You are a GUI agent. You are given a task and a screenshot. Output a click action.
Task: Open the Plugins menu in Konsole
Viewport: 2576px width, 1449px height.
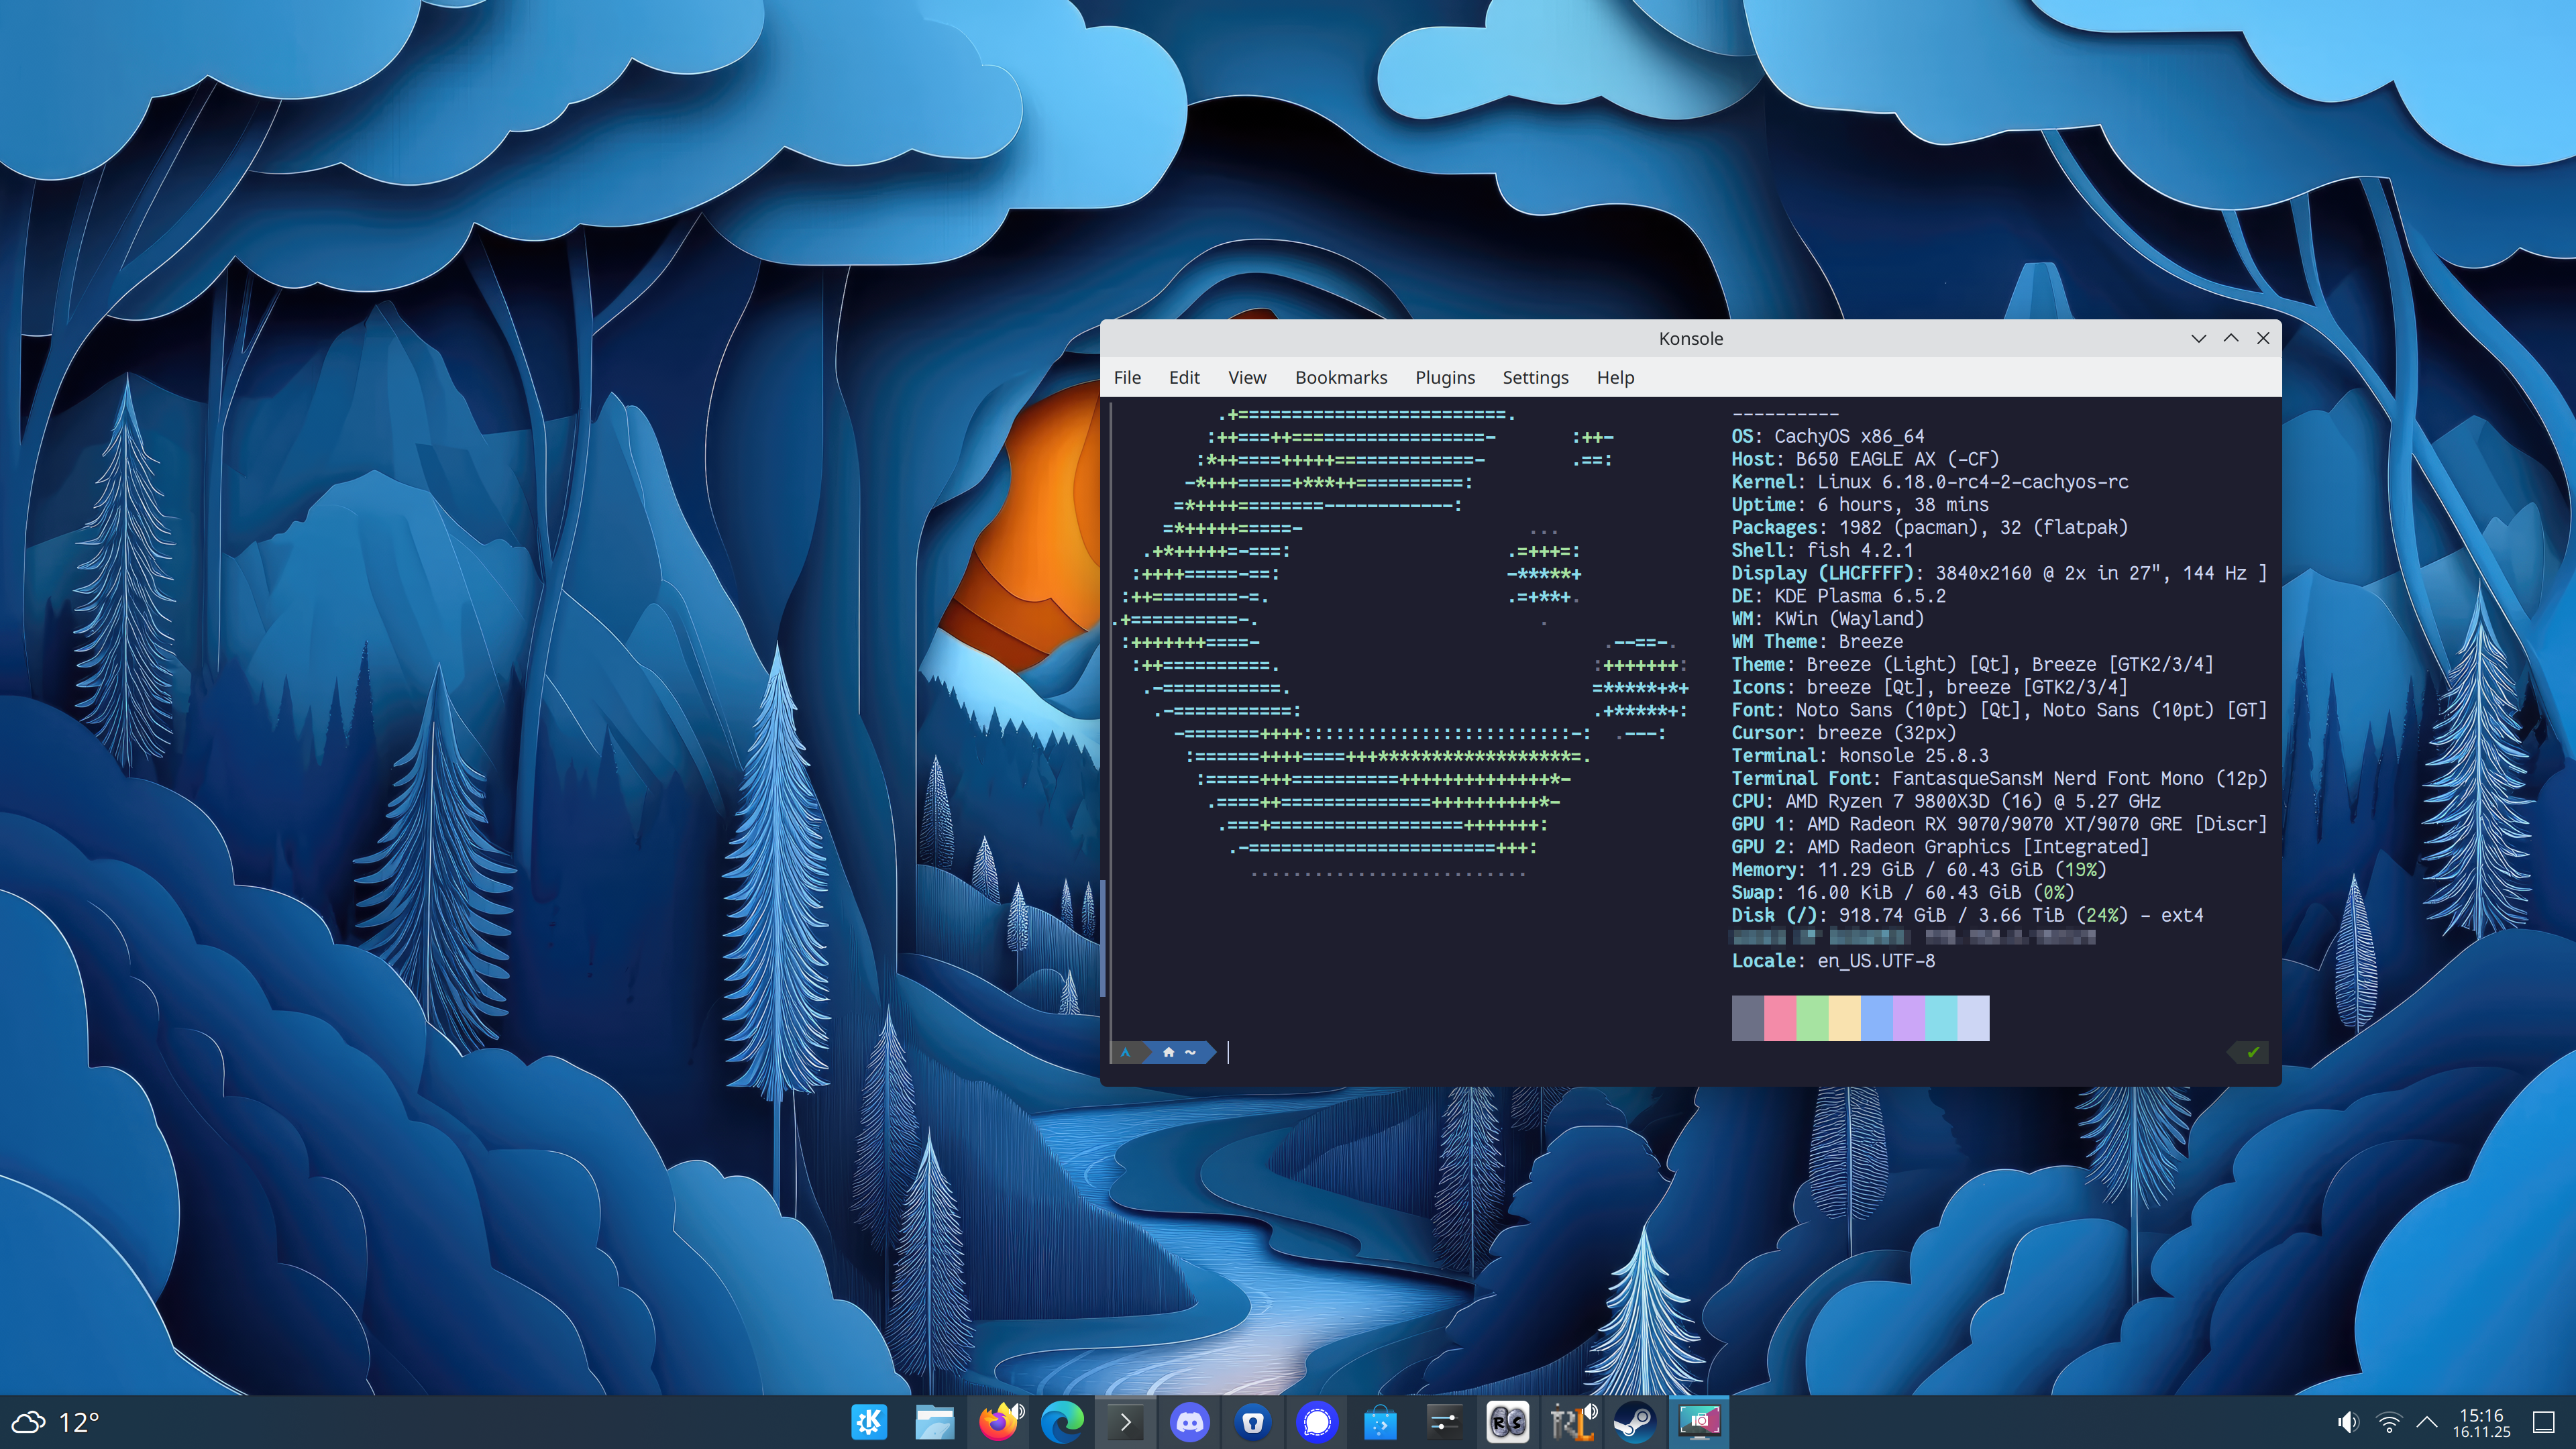tap(1444, 377)
